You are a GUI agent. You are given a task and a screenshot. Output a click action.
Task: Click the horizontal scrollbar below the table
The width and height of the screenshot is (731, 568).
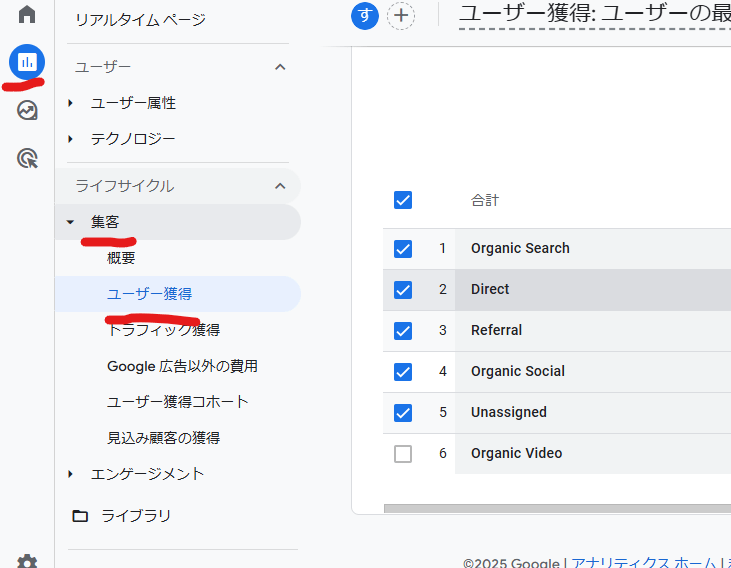[556, 508]
